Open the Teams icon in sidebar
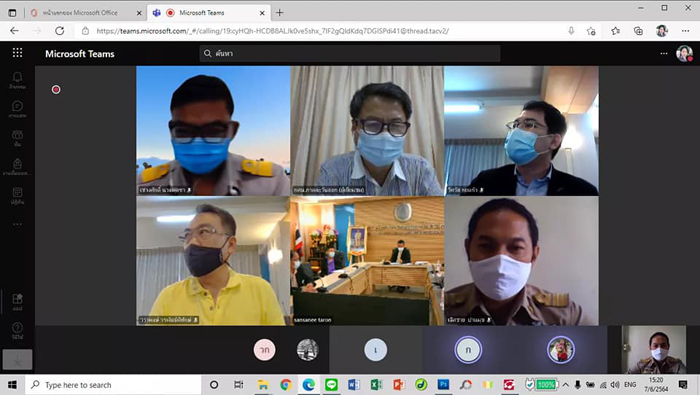This screenshot has height=395, width=700. 17,138
